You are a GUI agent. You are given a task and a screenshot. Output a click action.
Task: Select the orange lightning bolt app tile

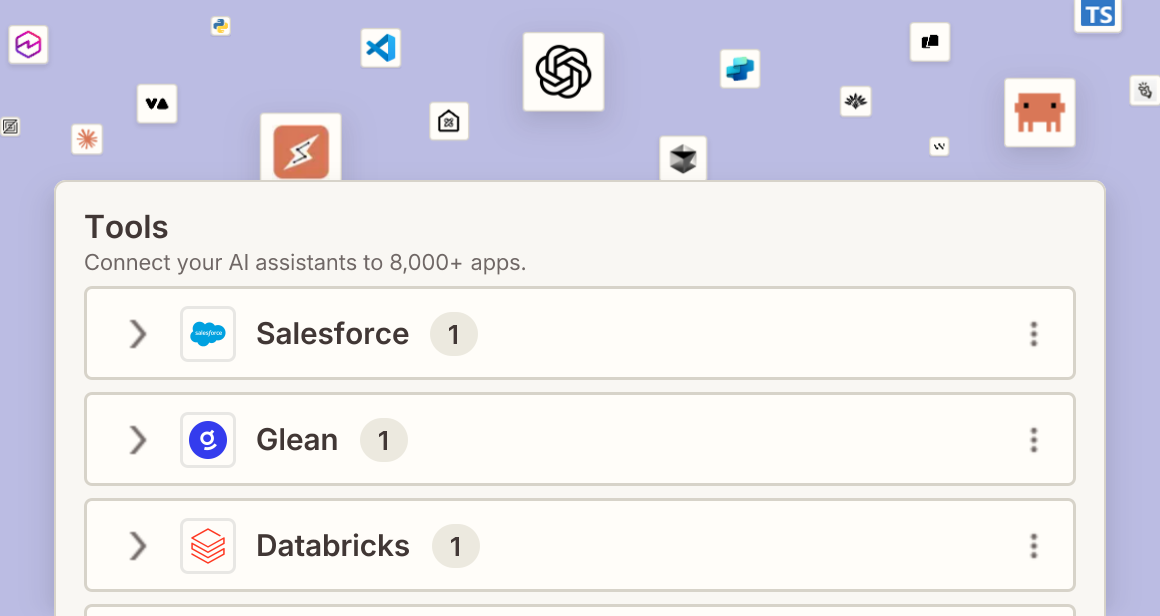301,149
